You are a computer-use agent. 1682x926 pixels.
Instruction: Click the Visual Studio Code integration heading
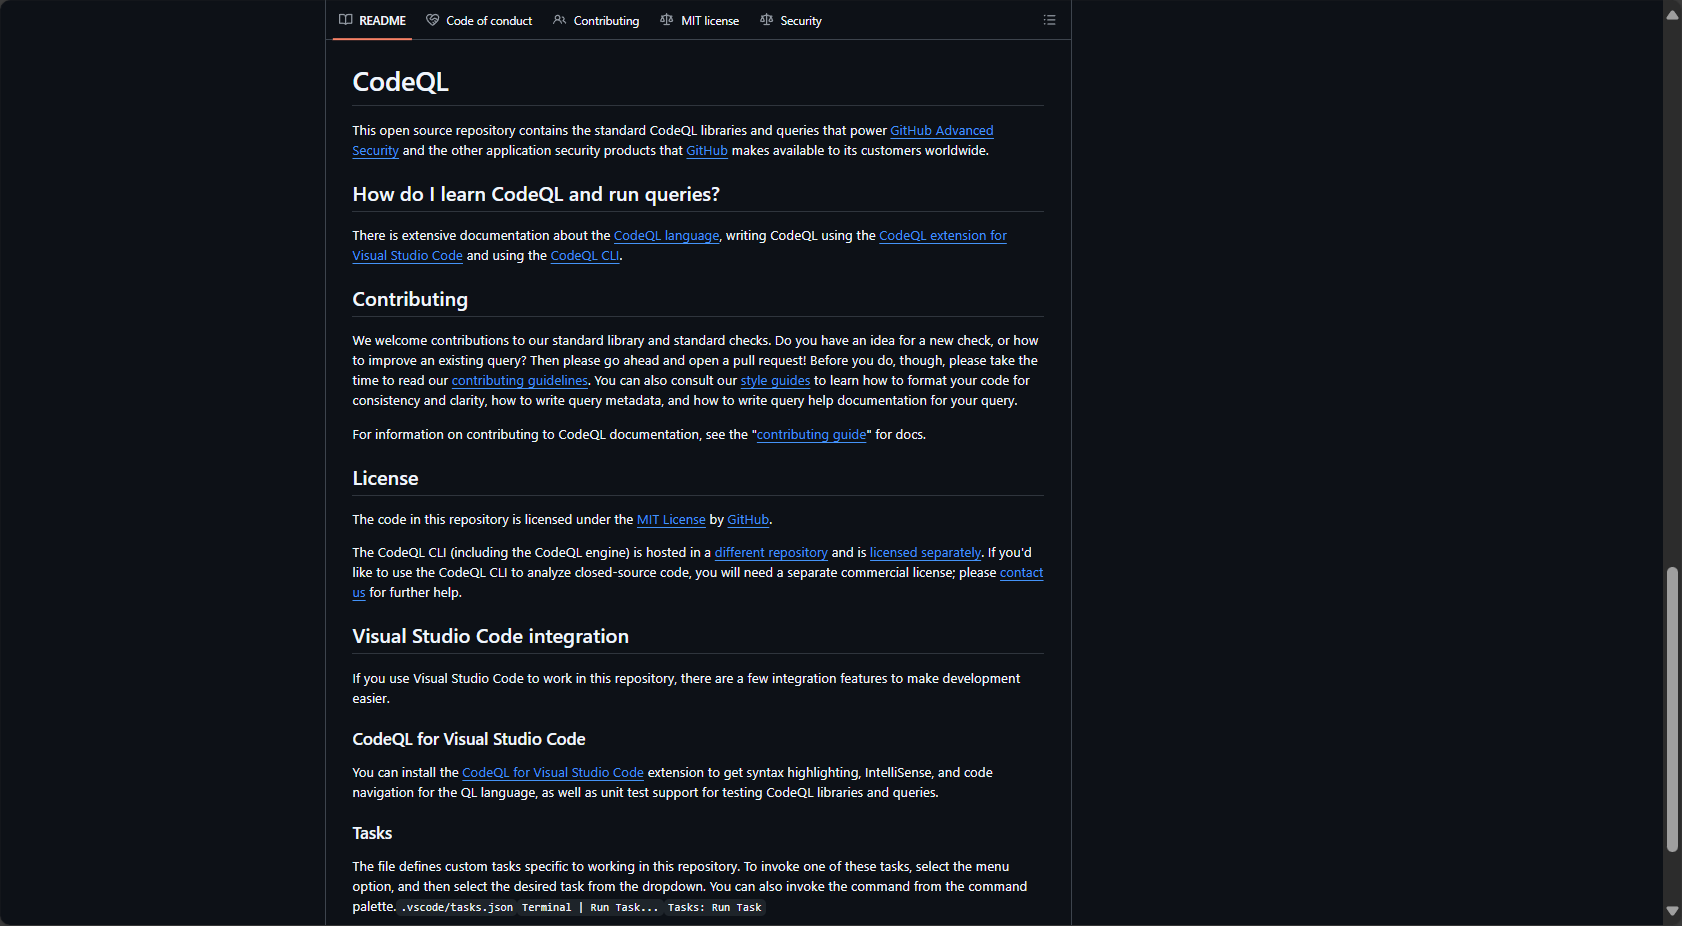pos(490,637)
